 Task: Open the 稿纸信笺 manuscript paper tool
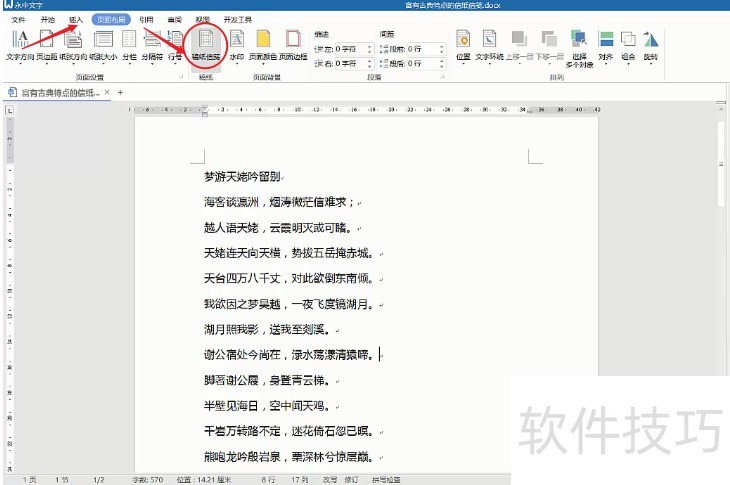coord(206,45)
